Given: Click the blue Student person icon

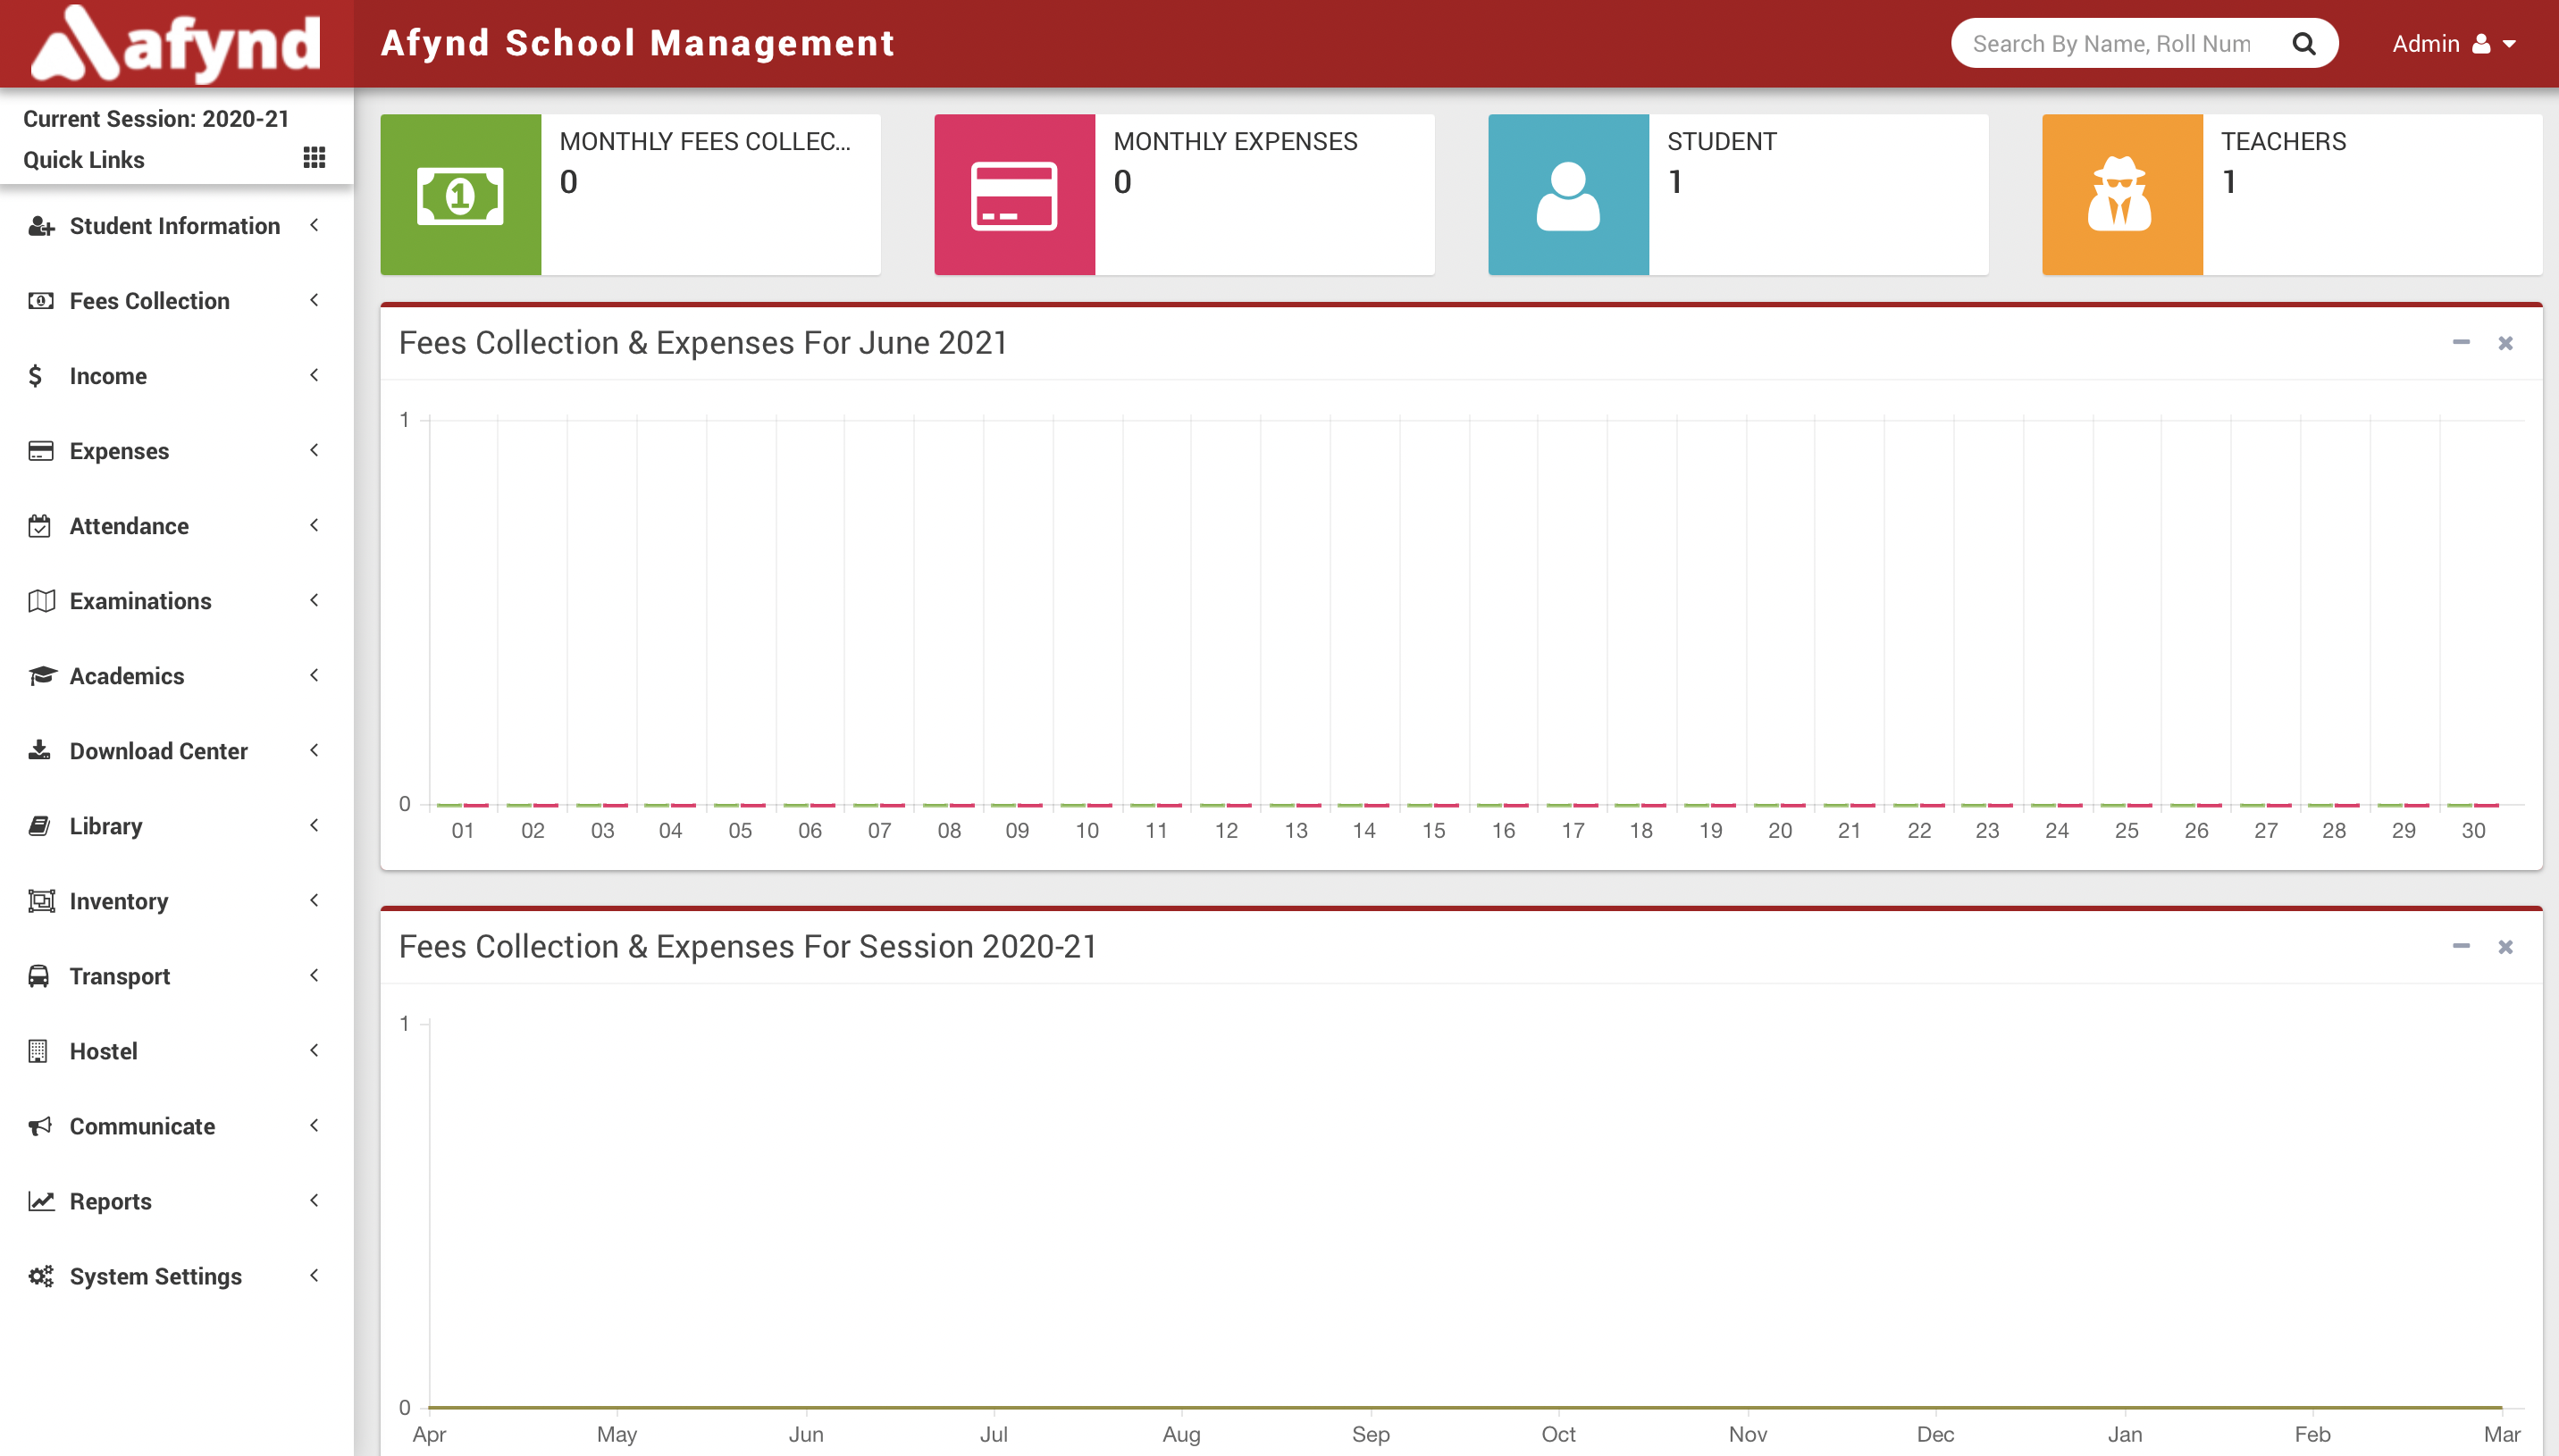Looking at the screenshot, I should tap(1567, 195).
